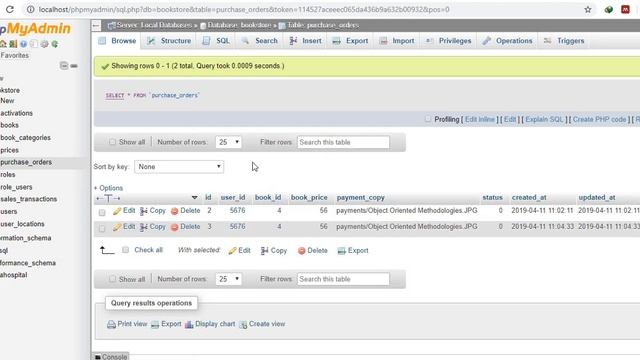Image resolution: width=640 pixels, height=360 pixels.
Task: Switch to the Structure tab
Action: click(169, 41)
